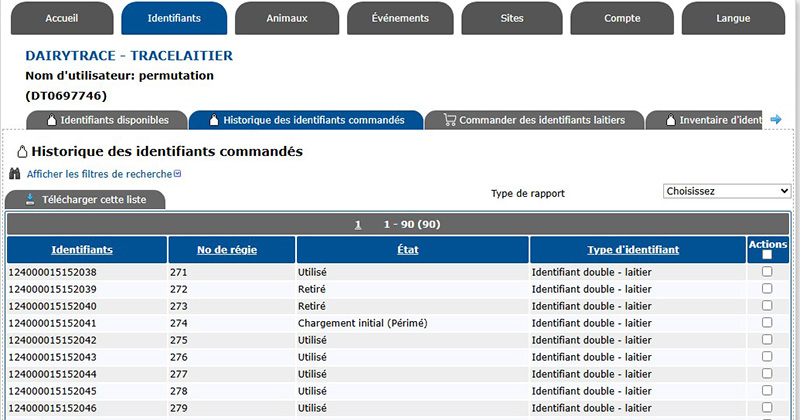
Task: Click the binoculars search filter icon
Action: click(x=16, y=174)
